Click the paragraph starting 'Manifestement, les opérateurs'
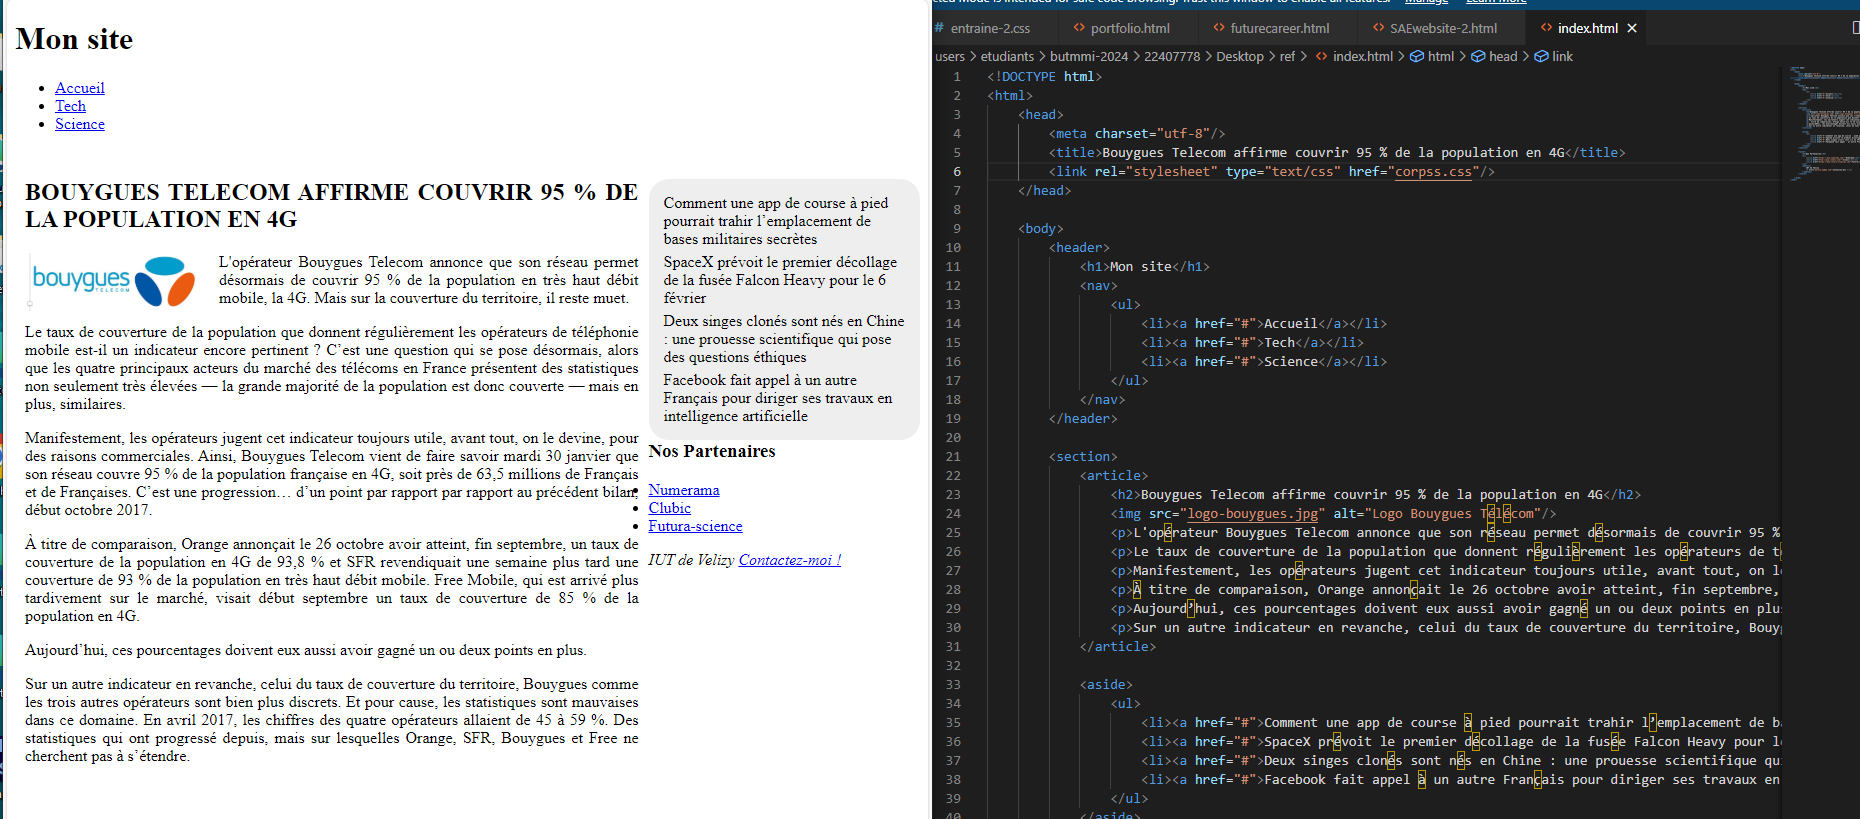 tap(331, 474)
